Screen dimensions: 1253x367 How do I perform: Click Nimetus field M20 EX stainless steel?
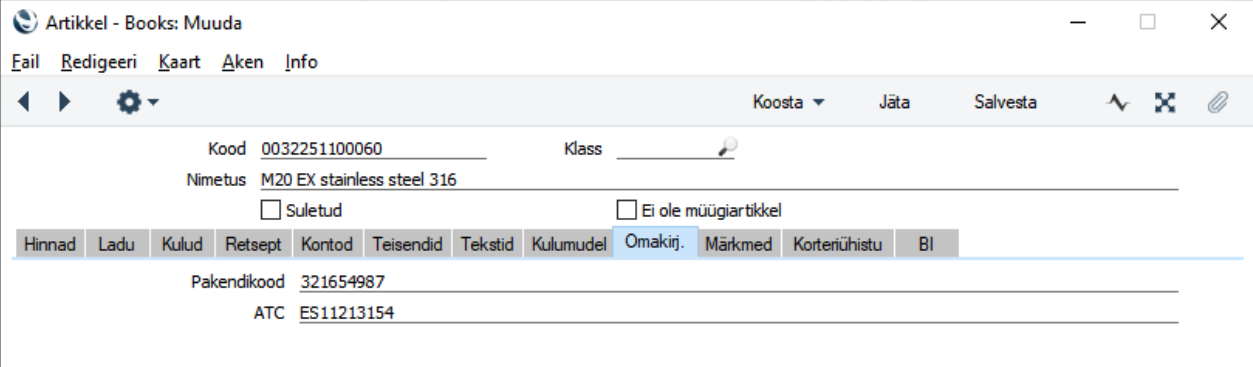[719, 180]
